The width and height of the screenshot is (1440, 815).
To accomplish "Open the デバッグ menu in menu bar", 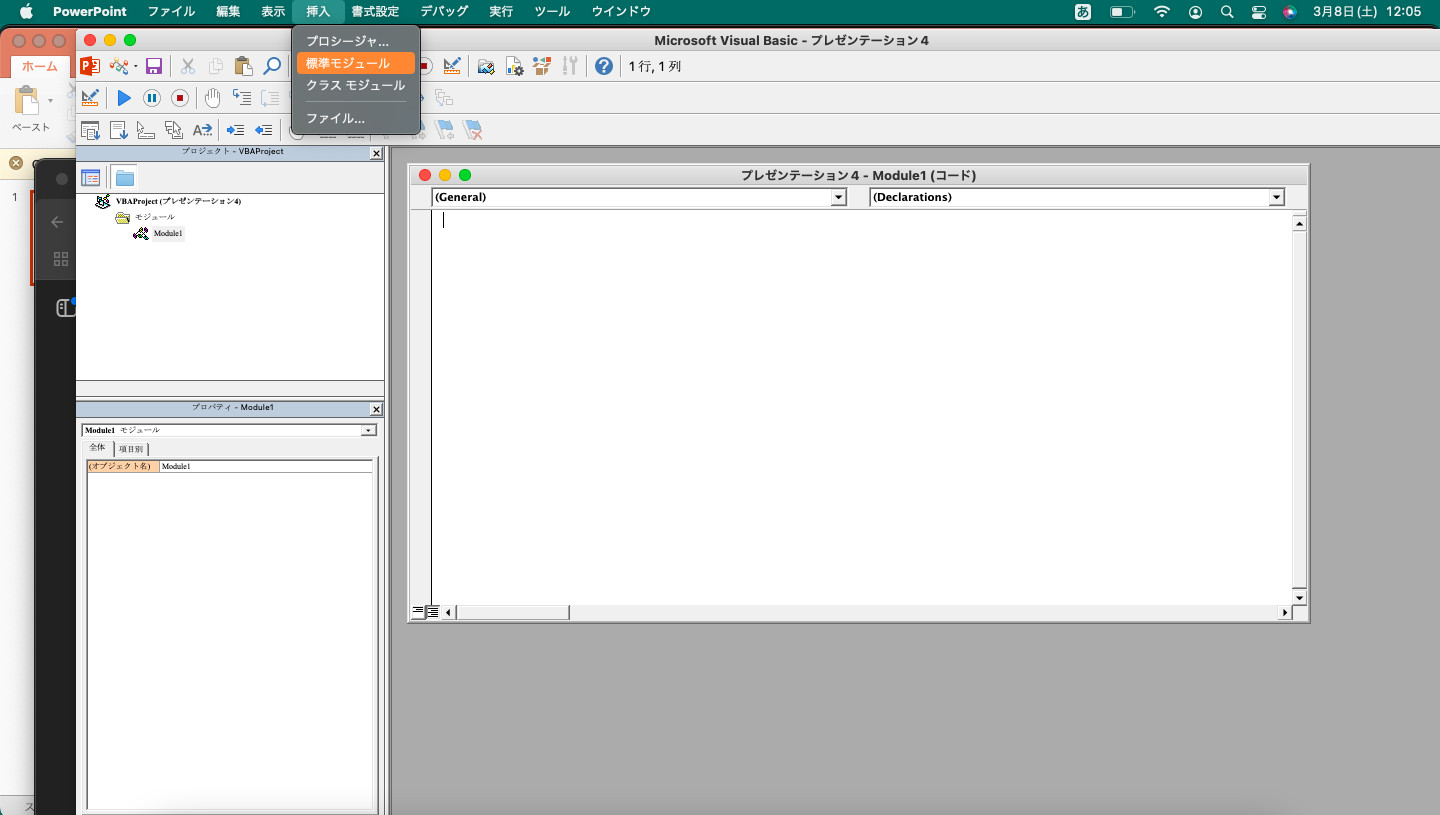I will click(x=444, y=12).
